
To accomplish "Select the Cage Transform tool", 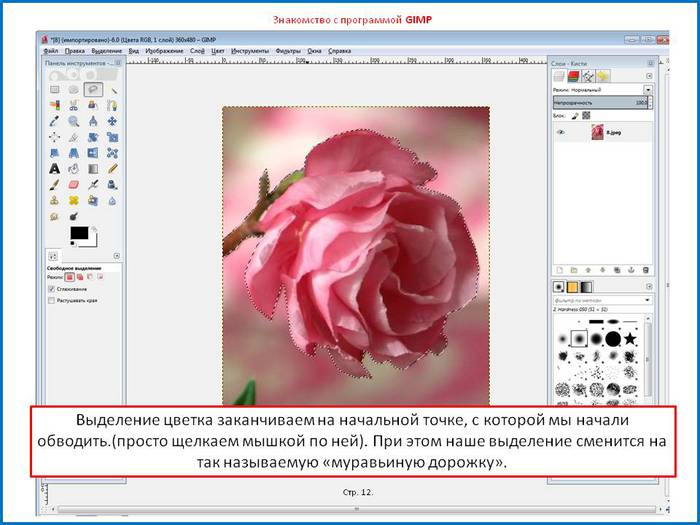I will [112, 153].
